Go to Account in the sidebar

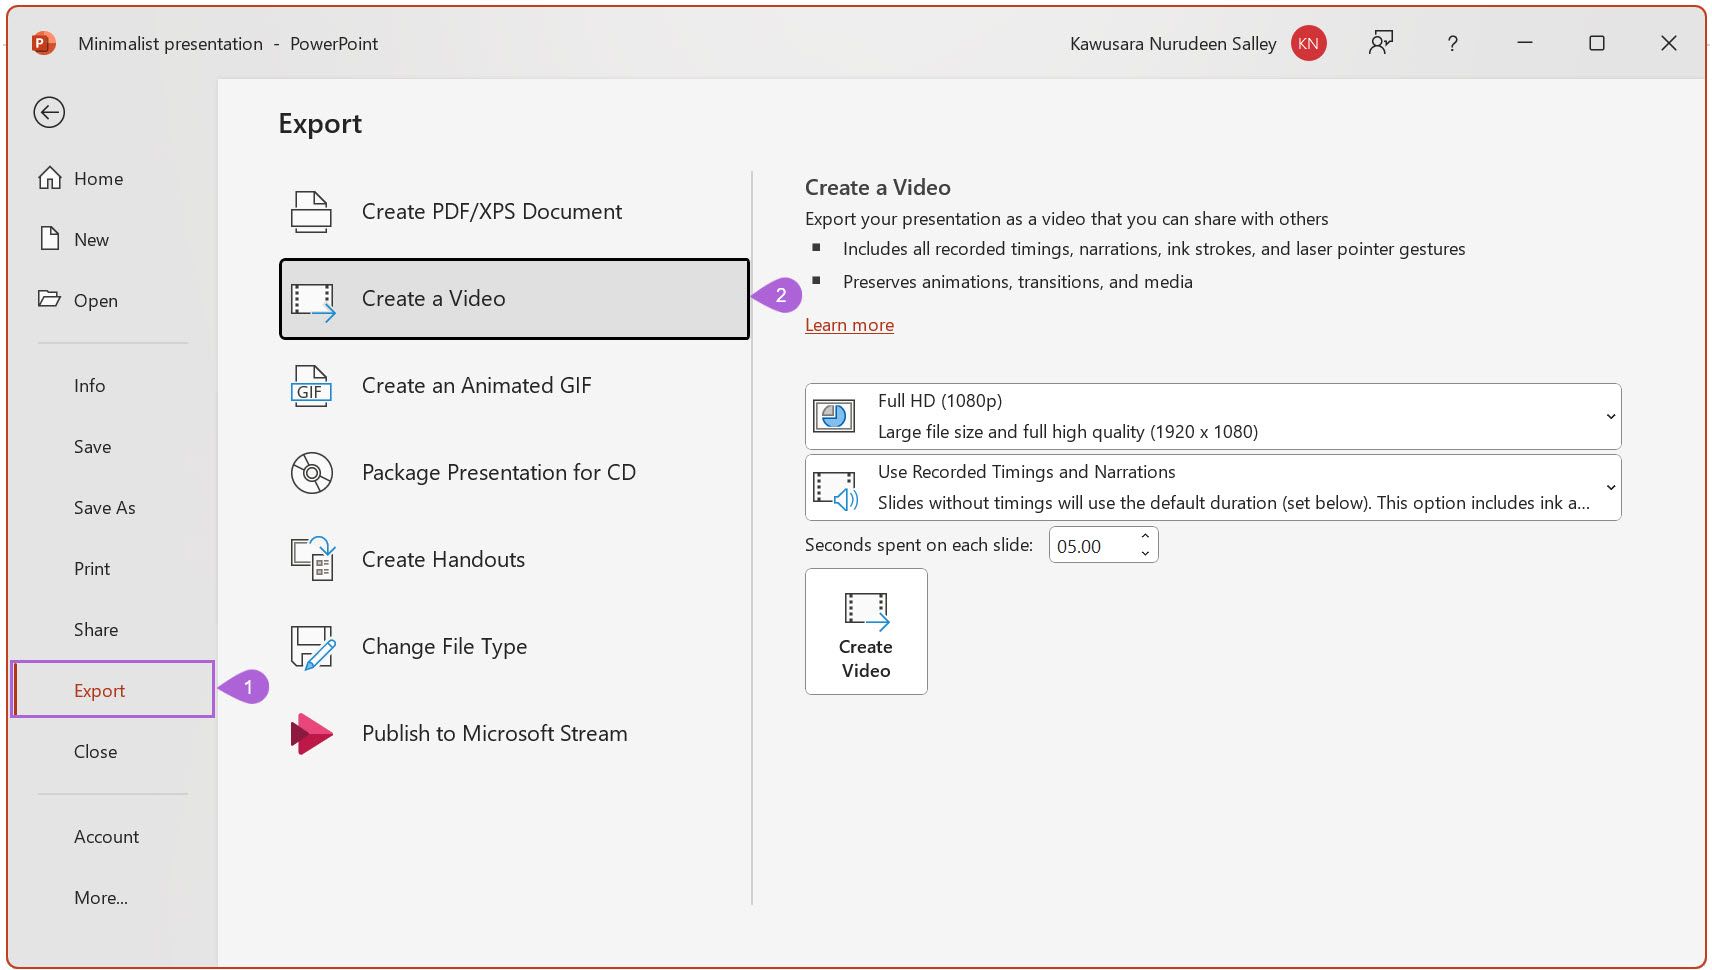pyautogui.click(x=106, y=837)
